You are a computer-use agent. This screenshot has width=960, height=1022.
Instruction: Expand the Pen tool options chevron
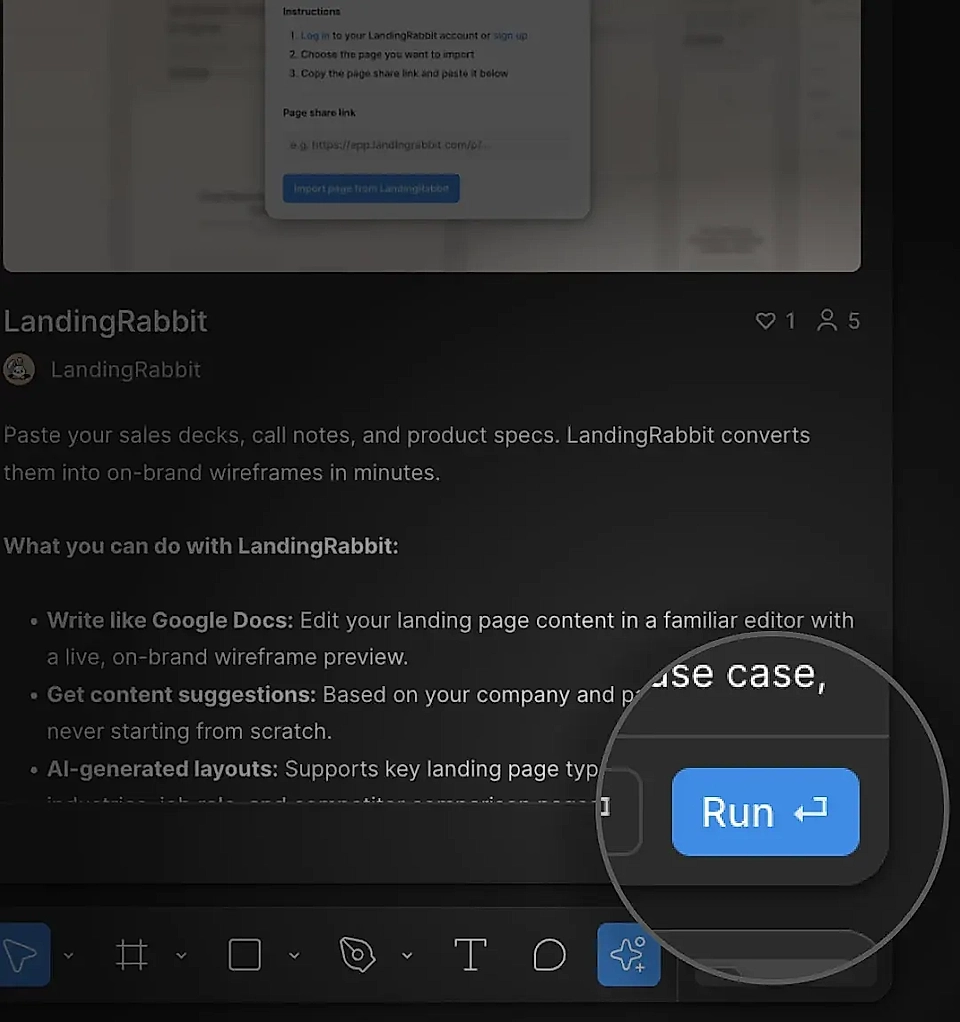[407, 955]
